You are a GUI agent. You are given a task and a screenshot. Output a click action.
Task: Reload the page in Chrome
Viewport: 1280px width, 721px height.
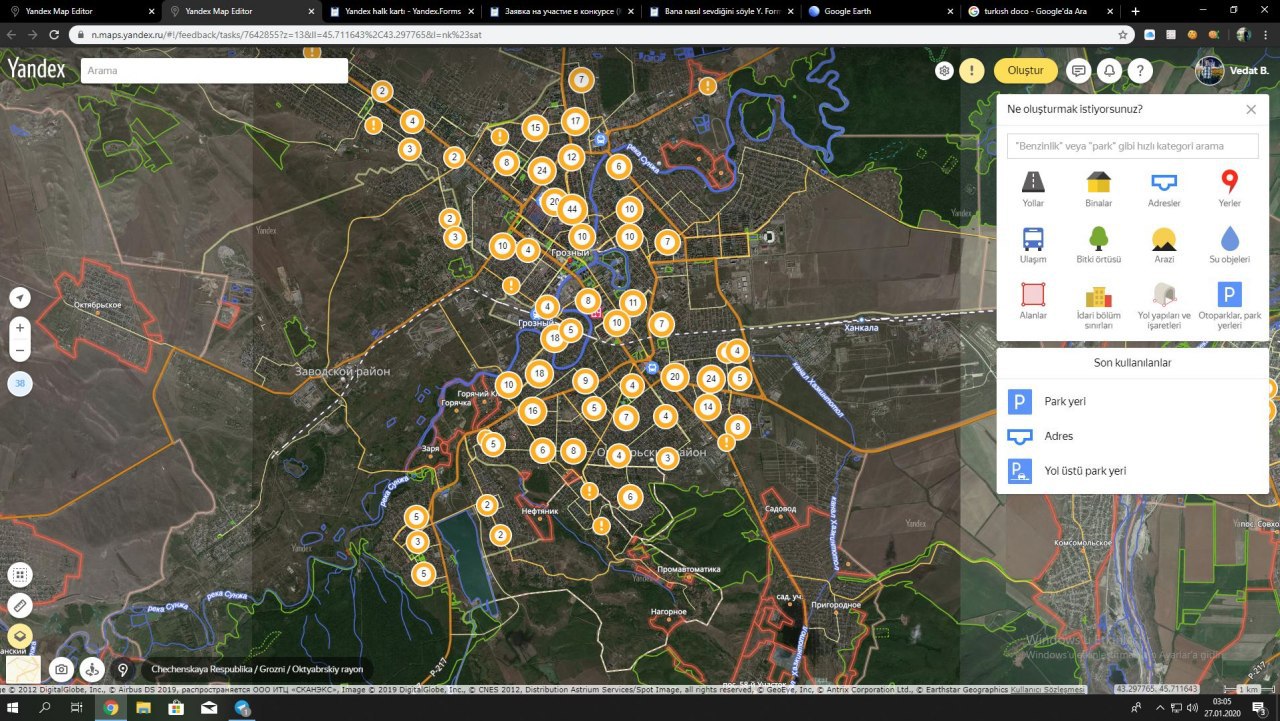click(54, 34)
